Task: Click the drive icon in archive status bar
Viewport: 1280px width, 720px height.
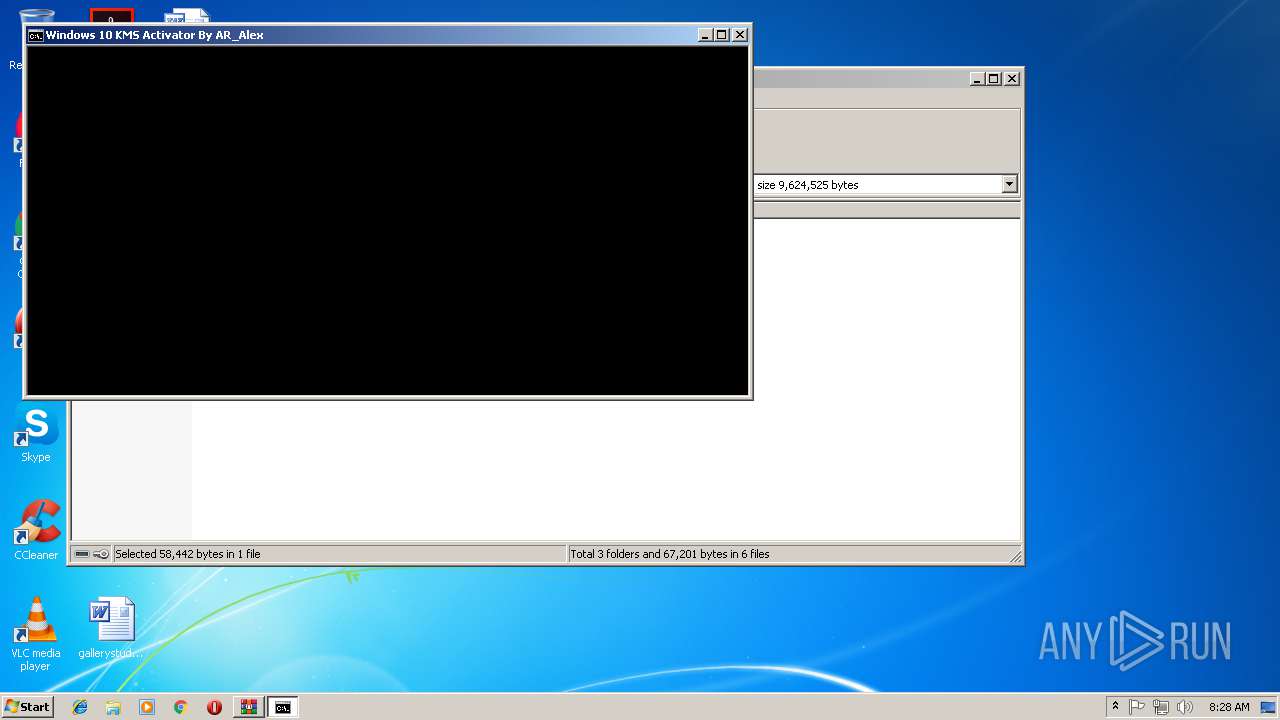Action: (x=82, y=554)
